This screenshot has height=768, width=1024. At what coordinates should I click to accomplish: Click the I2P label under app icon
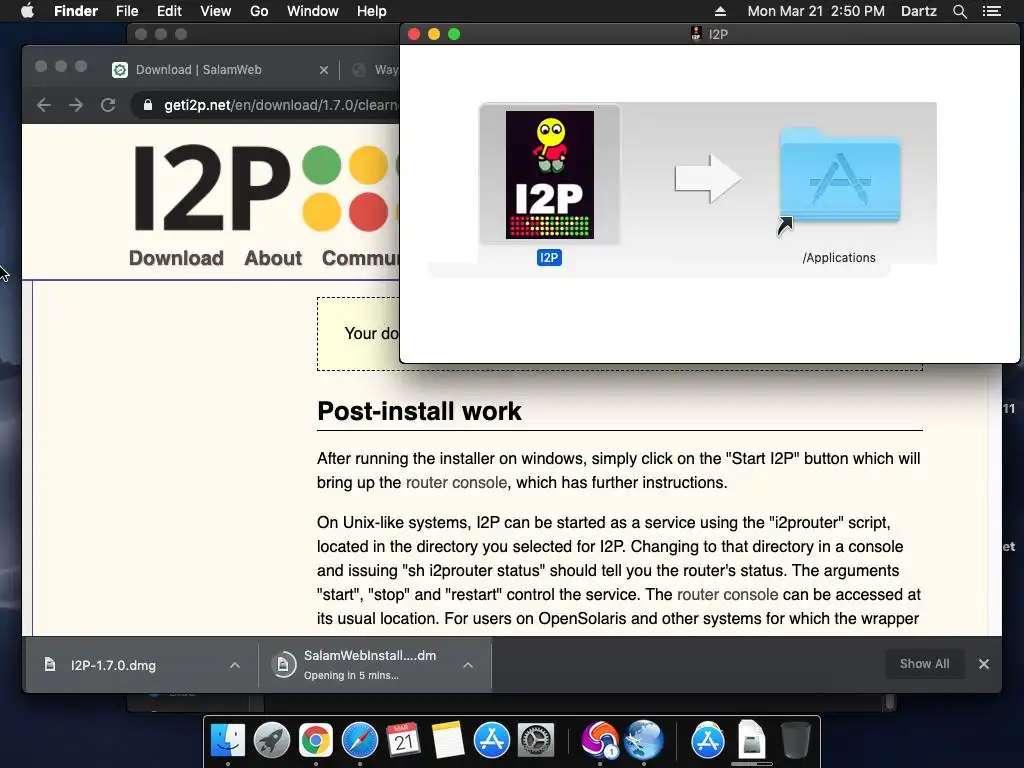(x=549, y=257)
